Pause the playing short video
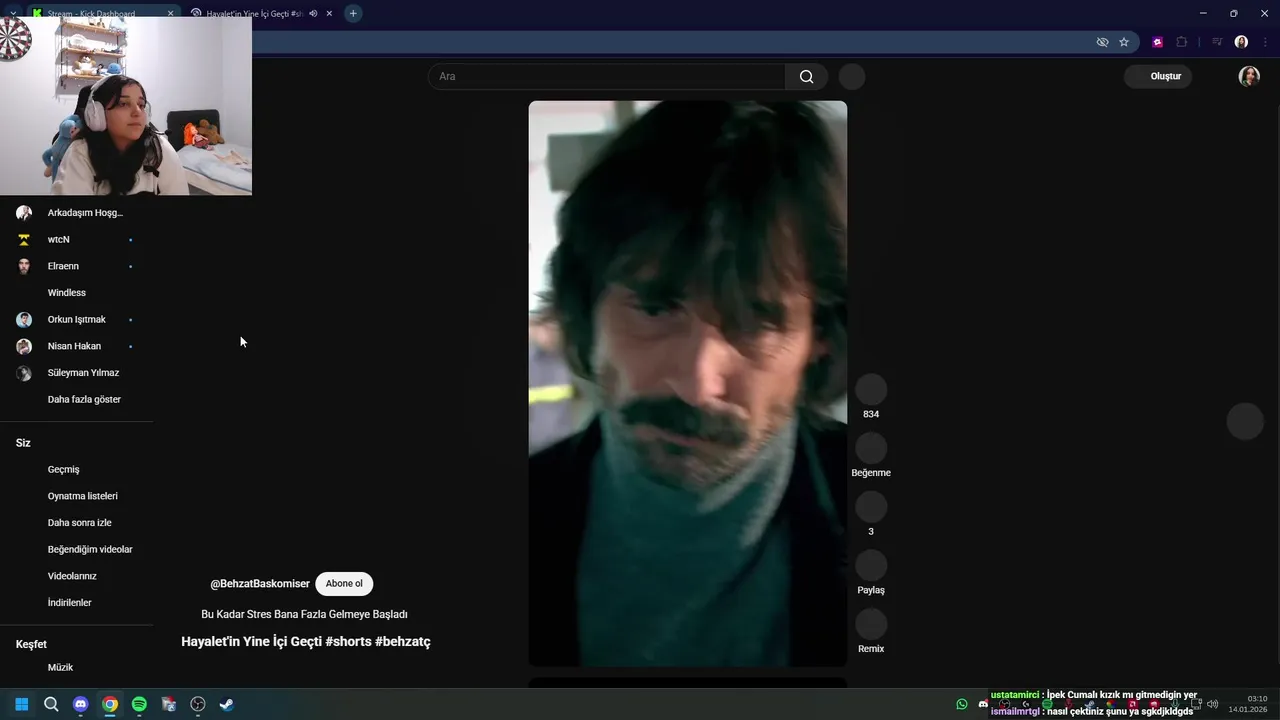 coord(687,383)
